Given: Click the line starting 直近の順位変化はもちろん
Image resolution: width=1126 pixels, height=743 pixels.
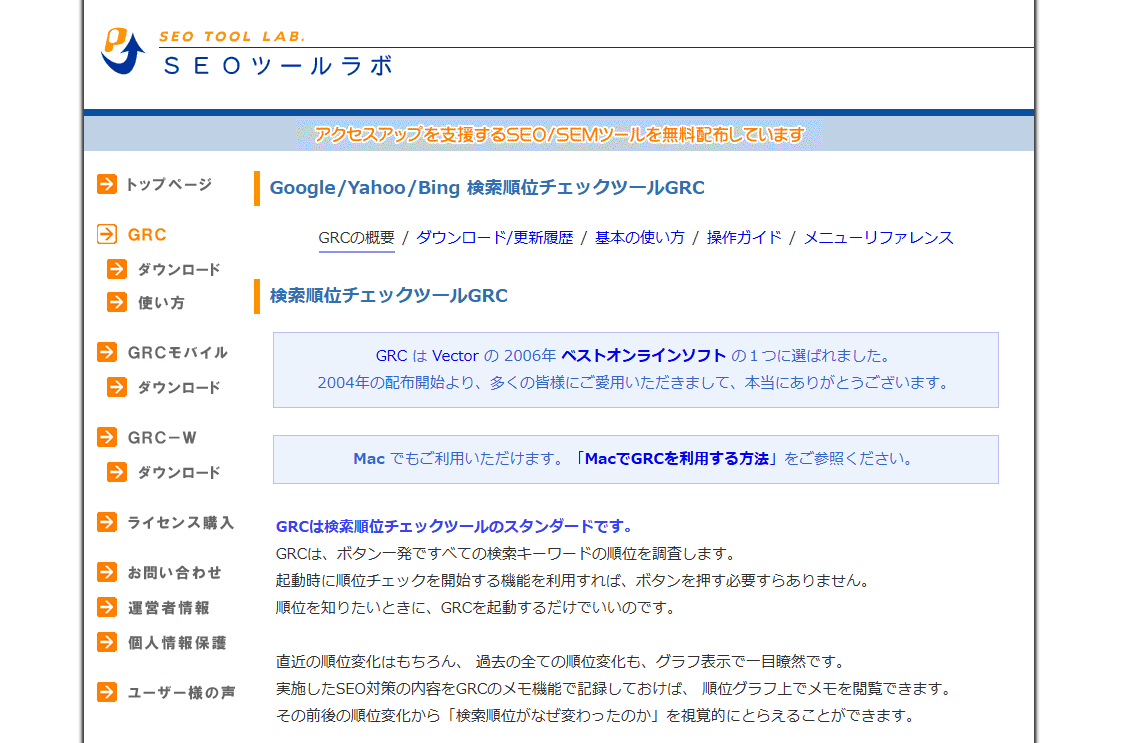Looking at the screenshot, I should [x=562, y=661].
